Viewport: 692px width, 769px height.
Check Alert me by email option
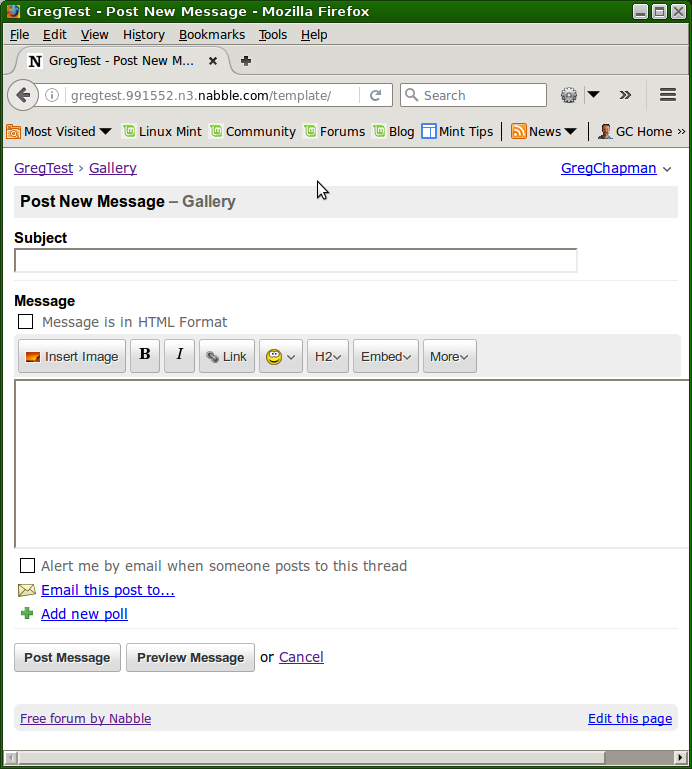tap(28, 566)
